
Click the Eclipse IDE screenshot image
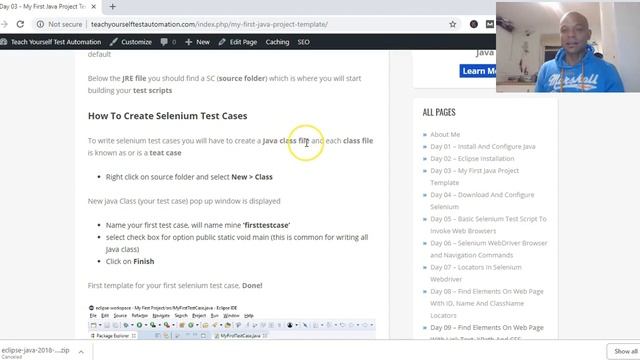231,322
